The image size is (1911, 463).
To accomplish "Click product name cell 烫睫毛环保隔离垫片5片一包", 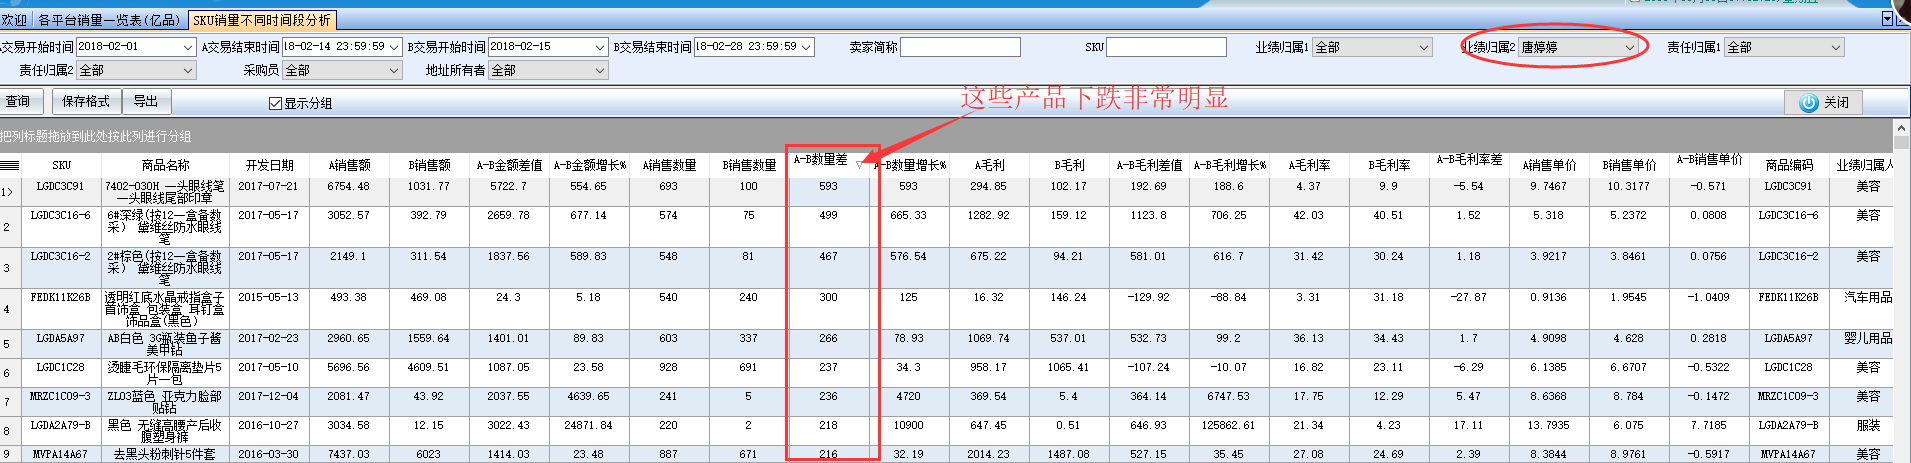I will (x=166, y=373).
